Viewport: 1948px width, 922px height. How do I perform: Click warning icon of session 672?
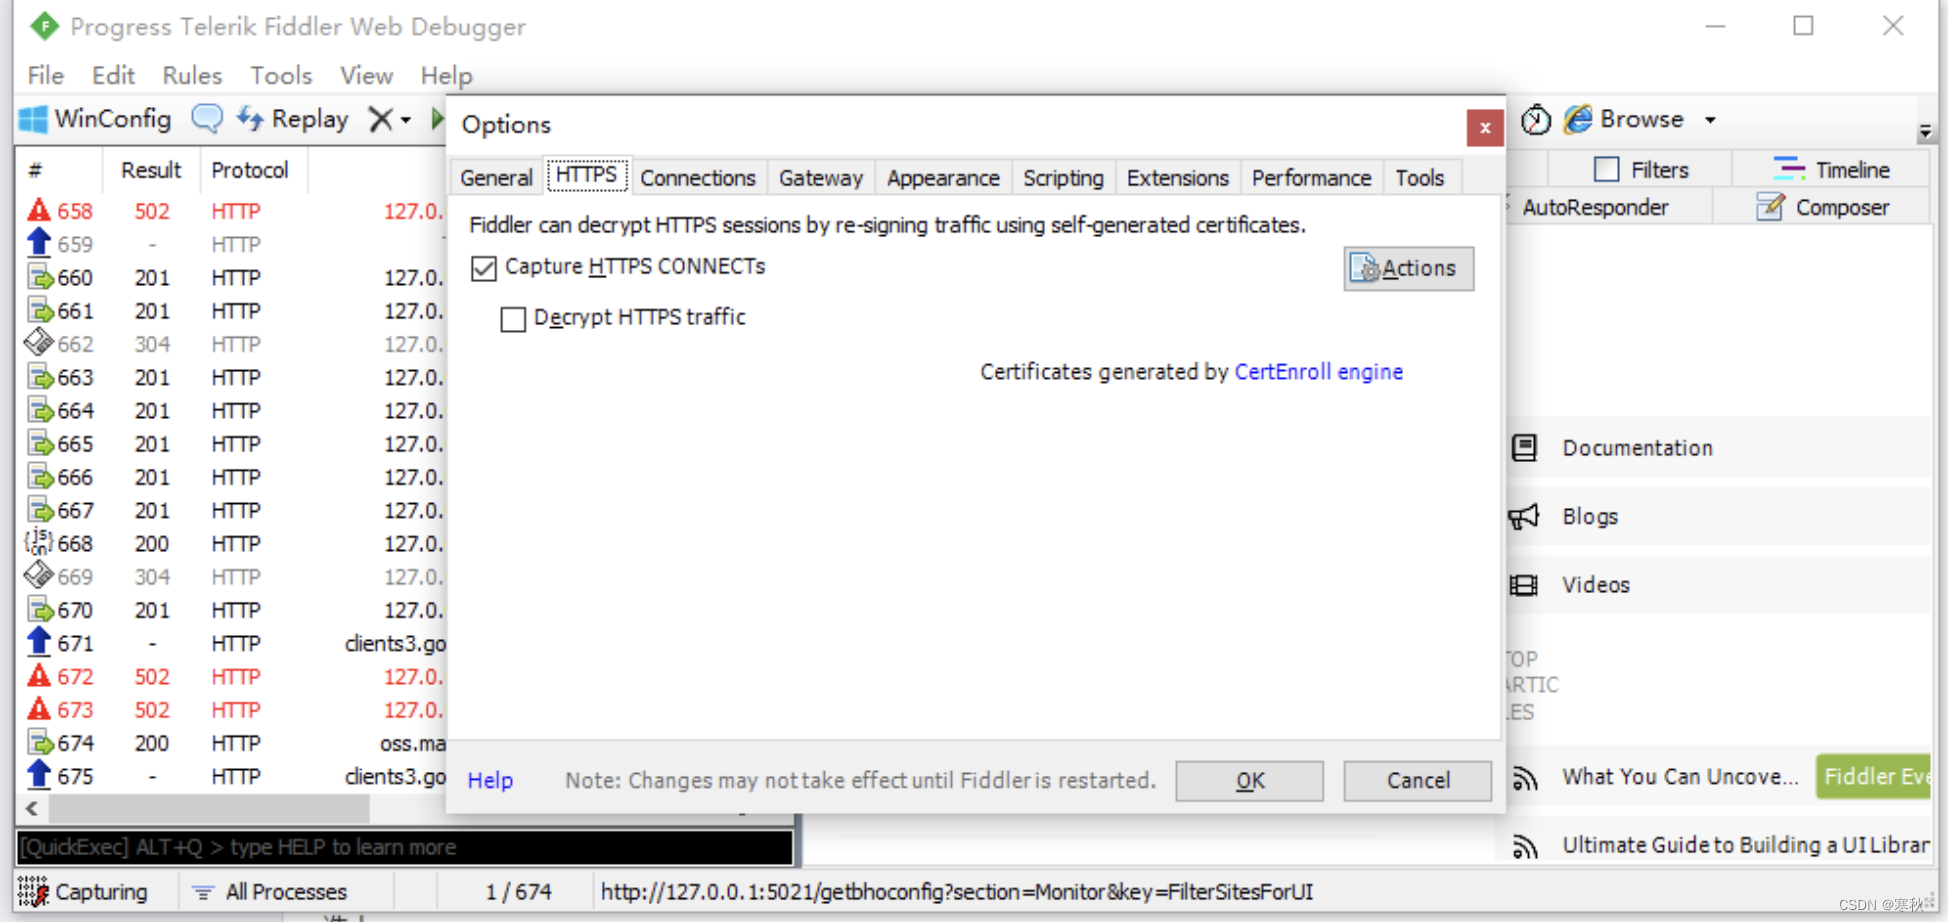tap(39, 676)
